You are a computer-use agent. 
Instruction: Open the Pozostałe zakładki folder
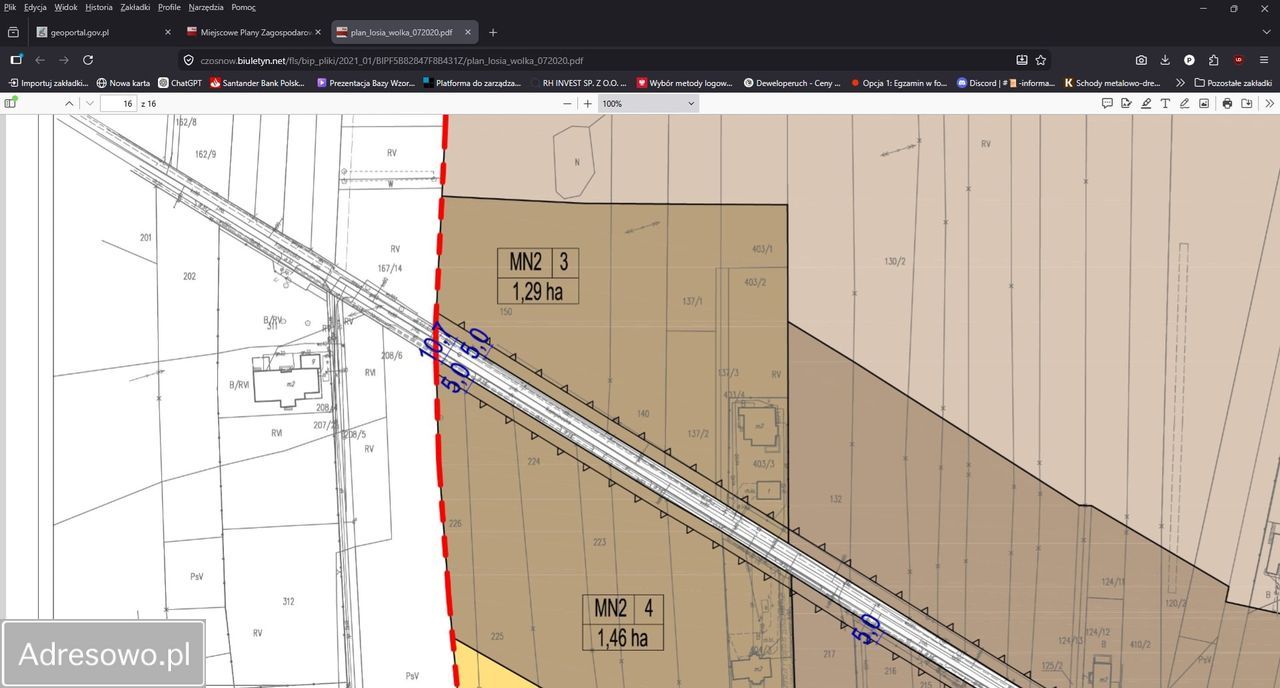[1233, 83]
